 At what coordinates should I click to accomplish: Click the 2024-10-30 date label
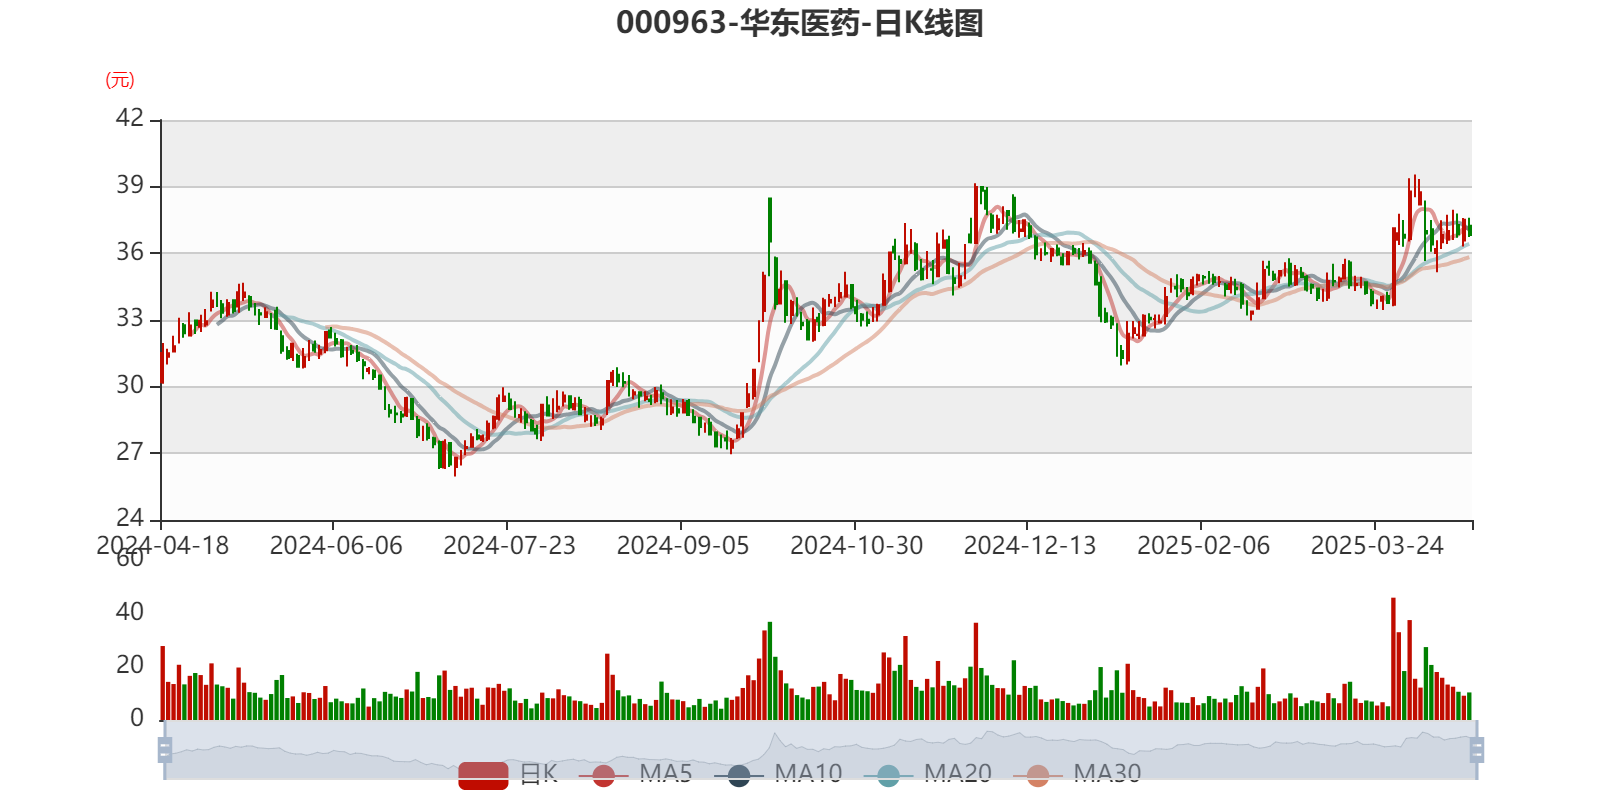point(856,546)
